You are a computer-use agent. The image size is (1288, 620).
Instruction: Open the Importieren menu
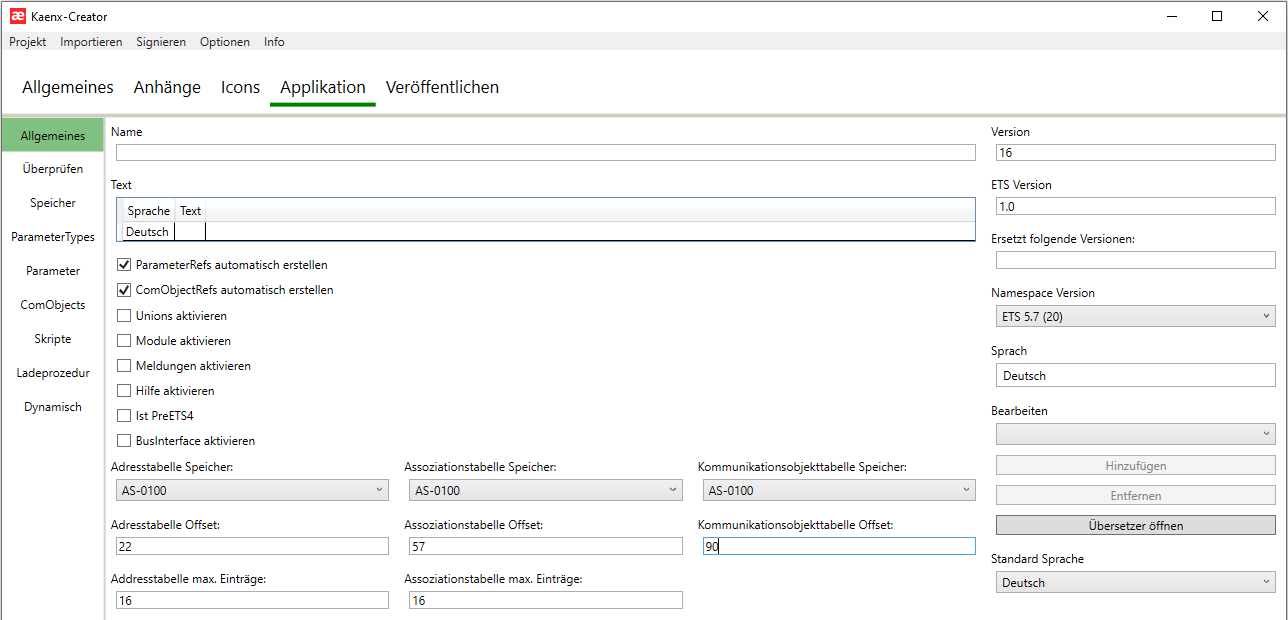point(91,42)
